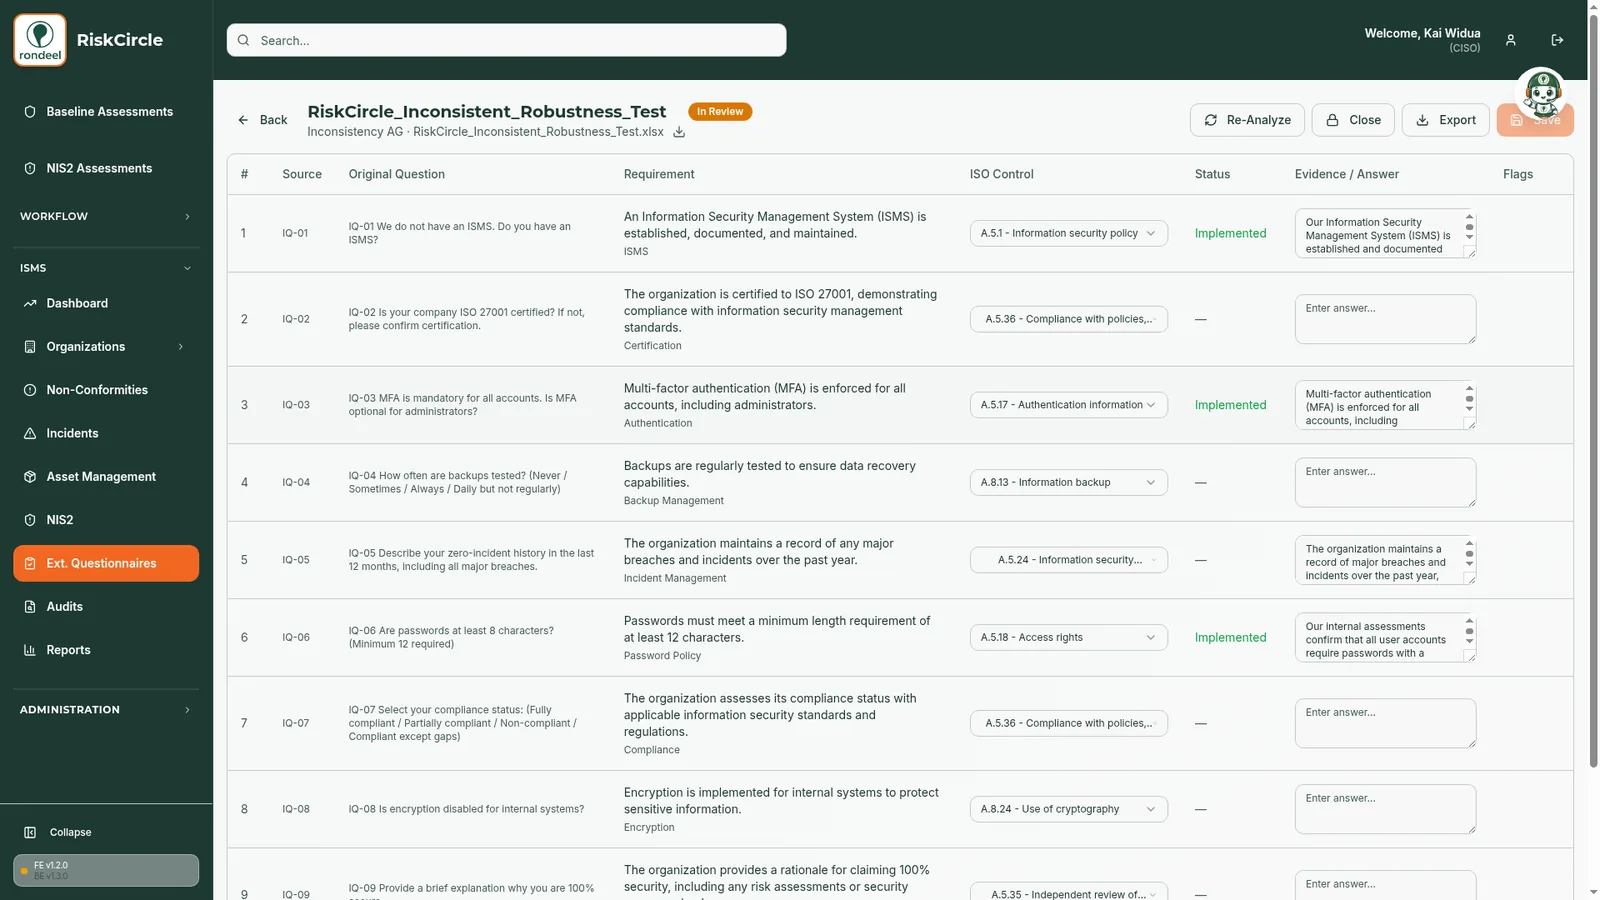This screenshot has width=1600, height=900.
Task: Open Baseline Assessments in sidebar
Action: coord(106,112)
